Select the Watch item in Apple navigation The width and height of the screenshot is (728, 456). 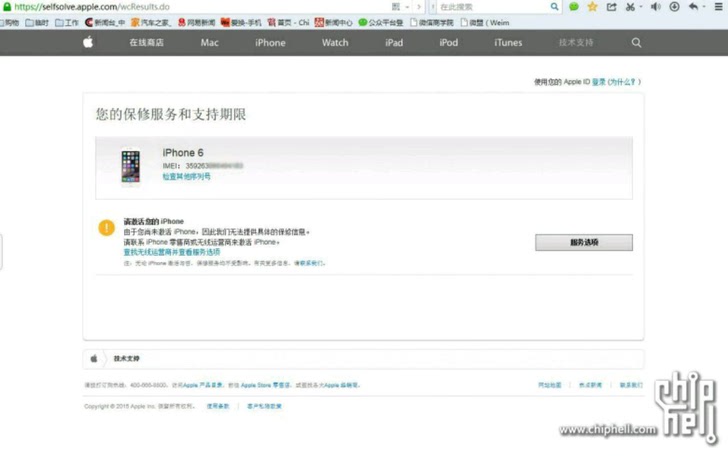(335, 43)
